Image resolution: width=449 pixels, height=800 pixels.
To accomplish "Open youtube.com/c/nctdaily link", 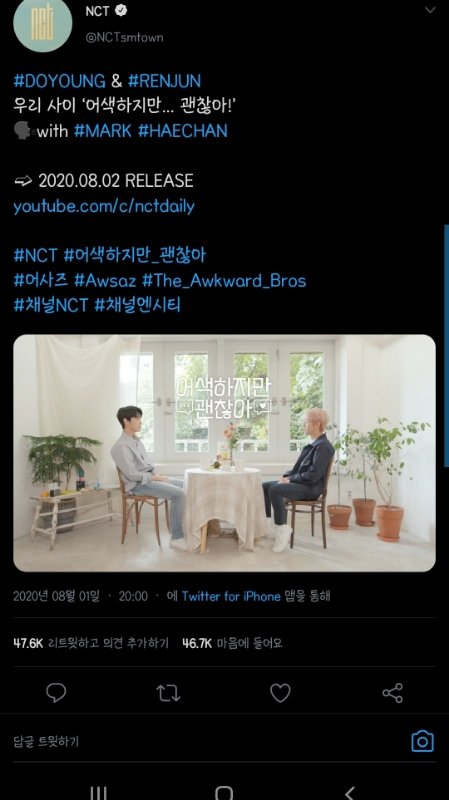I will click(104, 207).
